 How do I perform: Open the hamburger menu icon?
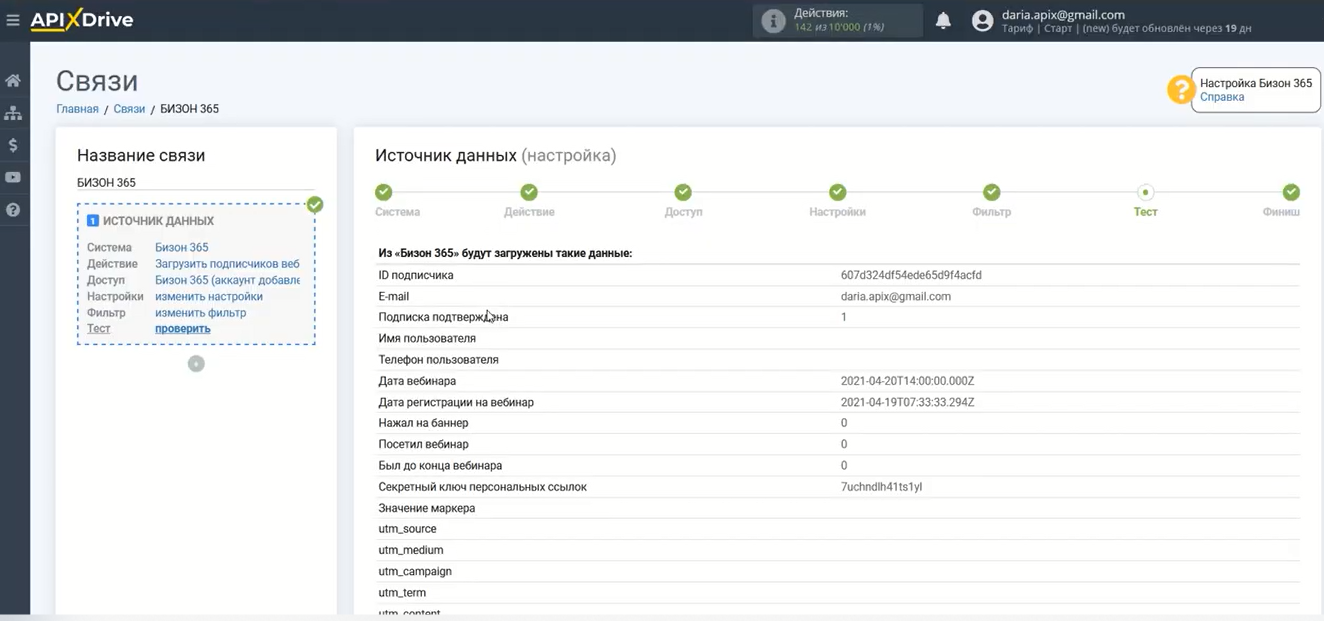pyautogui.click(x=13, y=20)
